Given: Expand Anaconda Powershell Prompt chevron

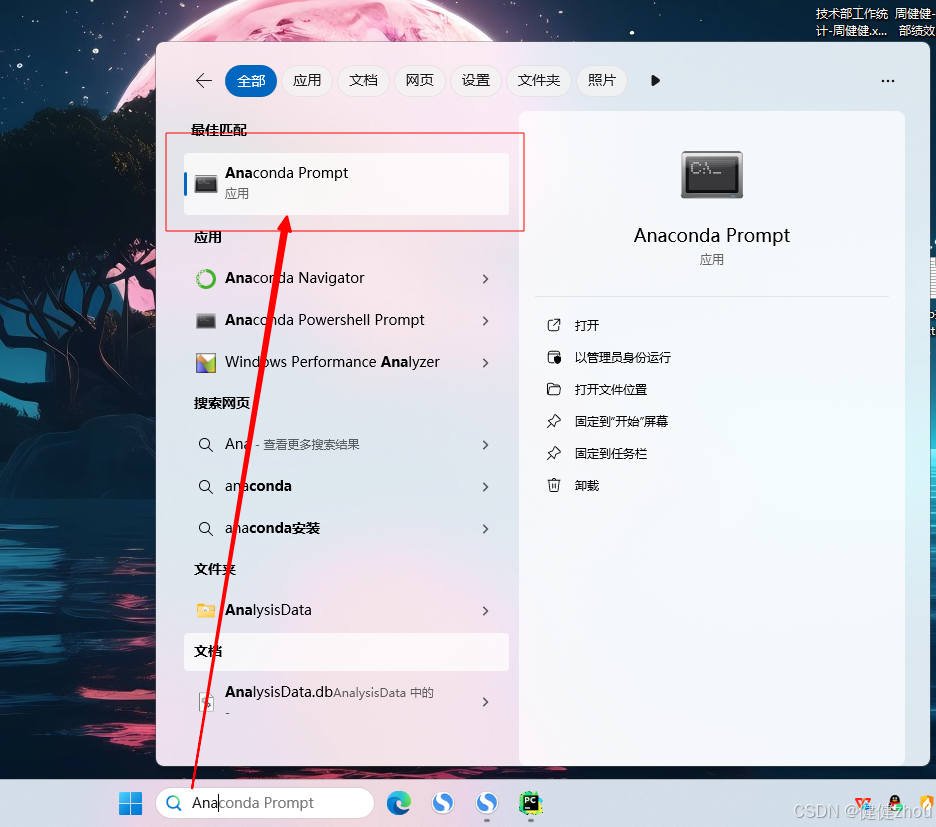Looking at the screenshot, I should (x=485, y=321).
